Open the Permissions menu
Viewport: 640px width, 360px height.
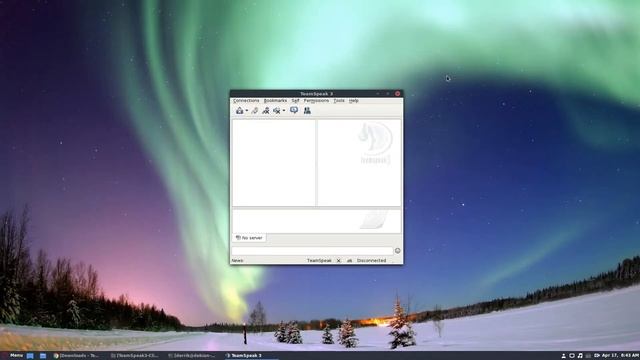click(x=316, y=101)
